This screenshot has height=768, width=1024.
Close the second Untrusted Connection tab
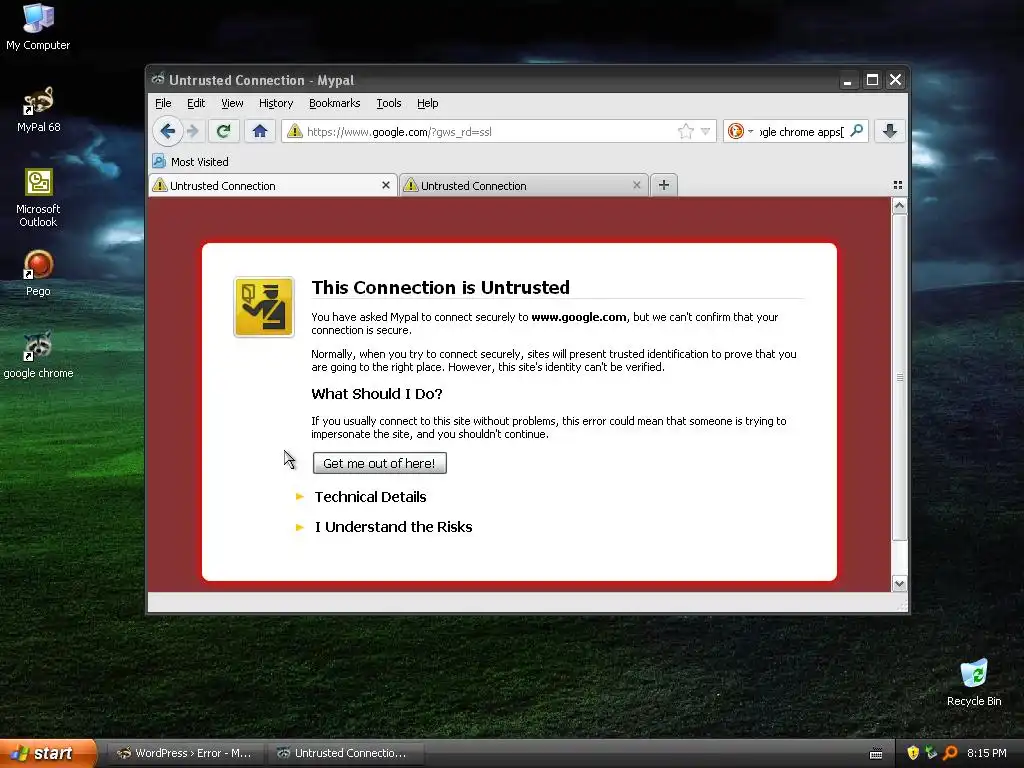(637, 185)
